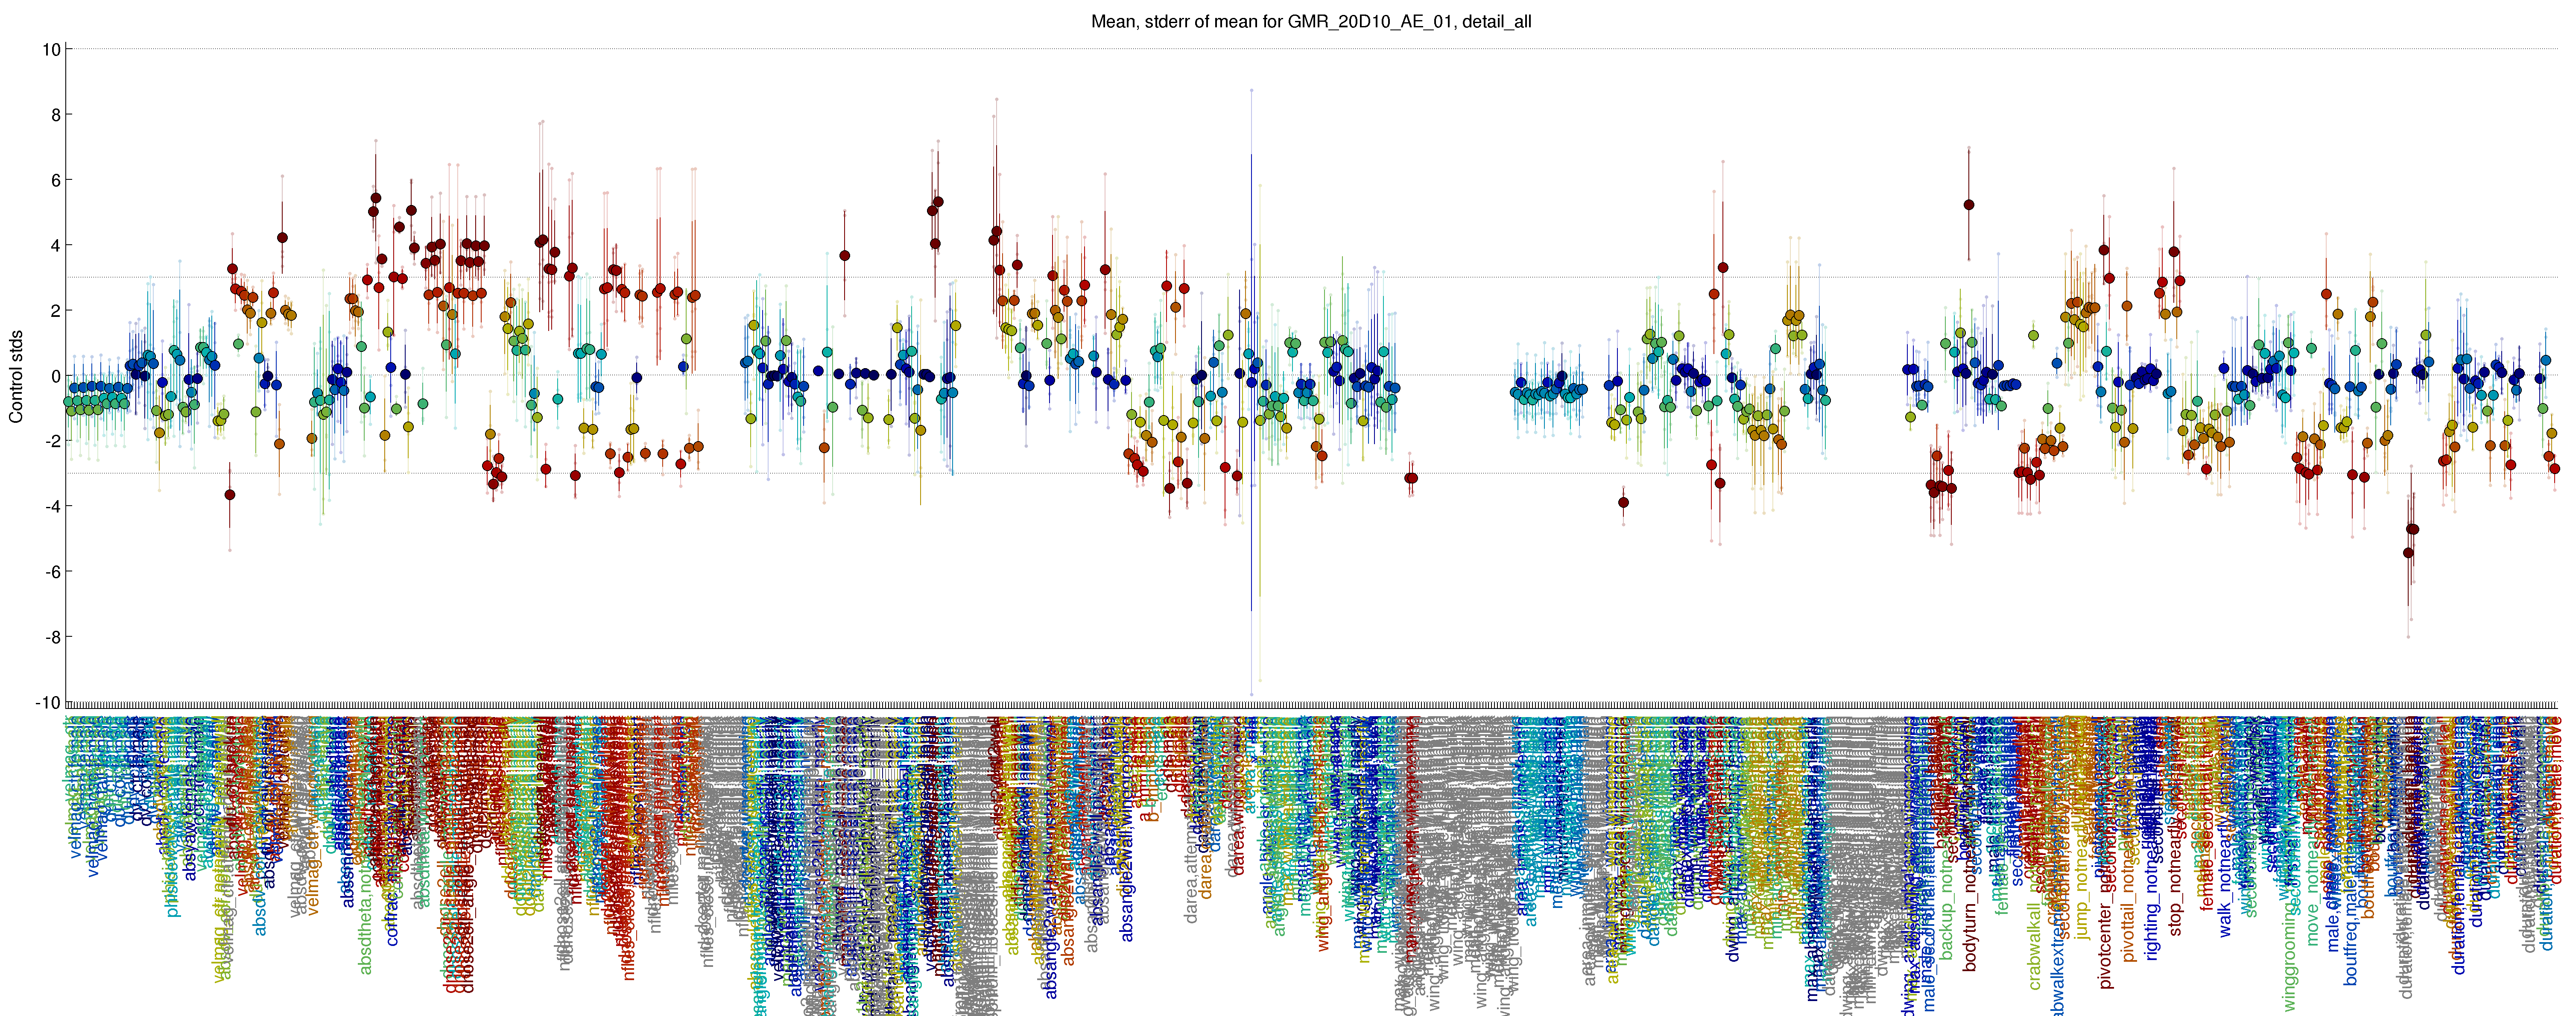Click the 'Control stds' y-axis label

(16, 376)
